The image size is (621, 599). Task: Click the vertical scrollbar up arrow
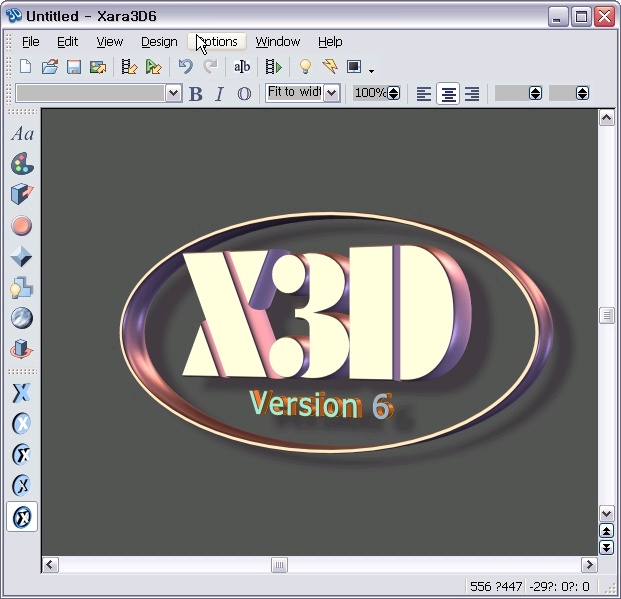(x=607, y=117)
